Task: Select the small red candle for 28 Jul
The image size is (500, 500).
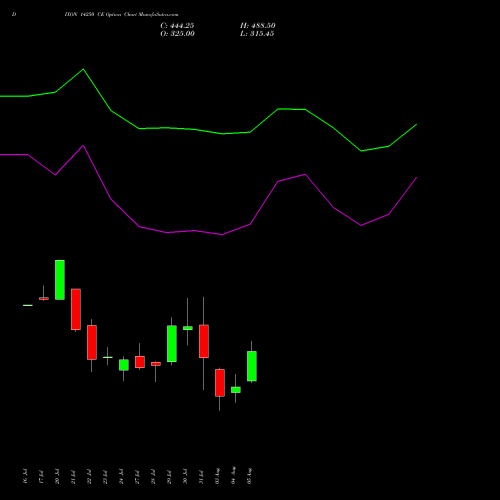Action: 156,364
